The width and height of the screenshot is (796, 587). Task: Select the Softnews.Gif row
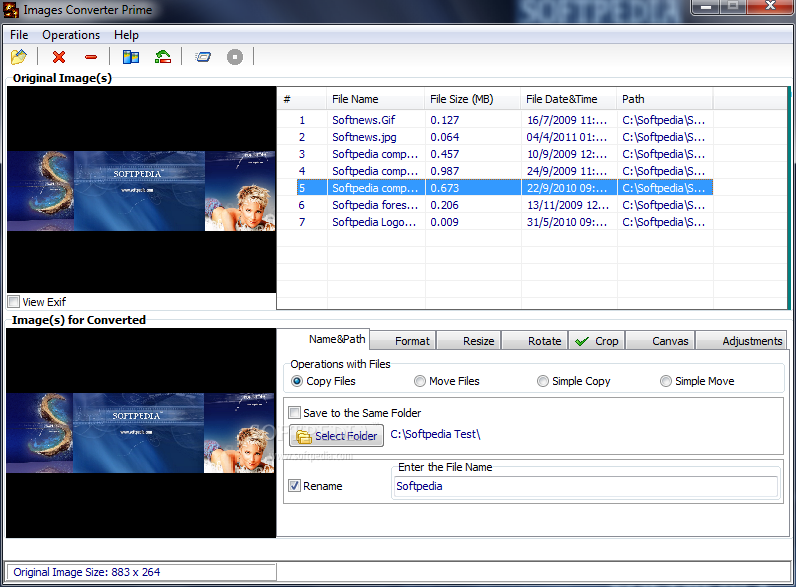pyautogui.click(x=495, y=120)
